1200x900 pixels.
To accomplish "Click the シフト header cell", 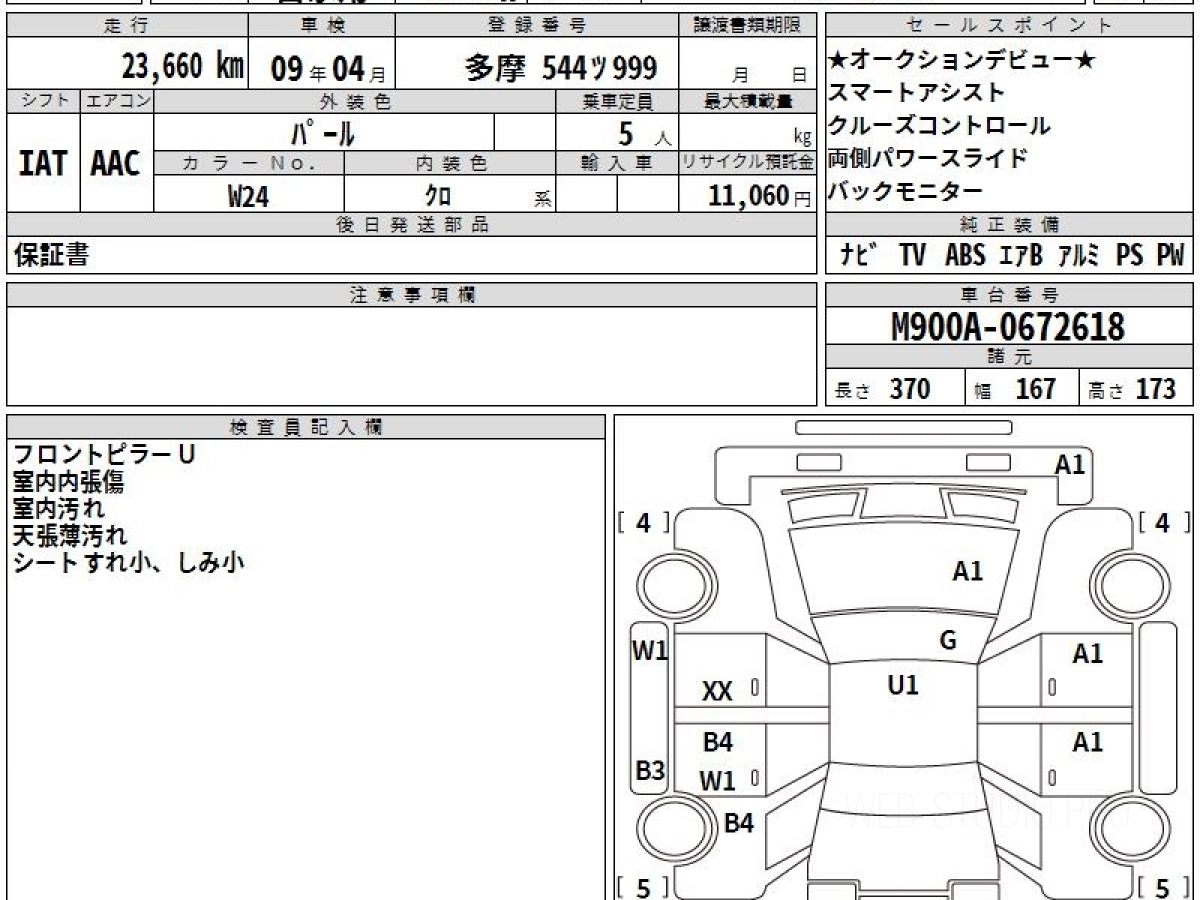I will (x=43, y=101).
